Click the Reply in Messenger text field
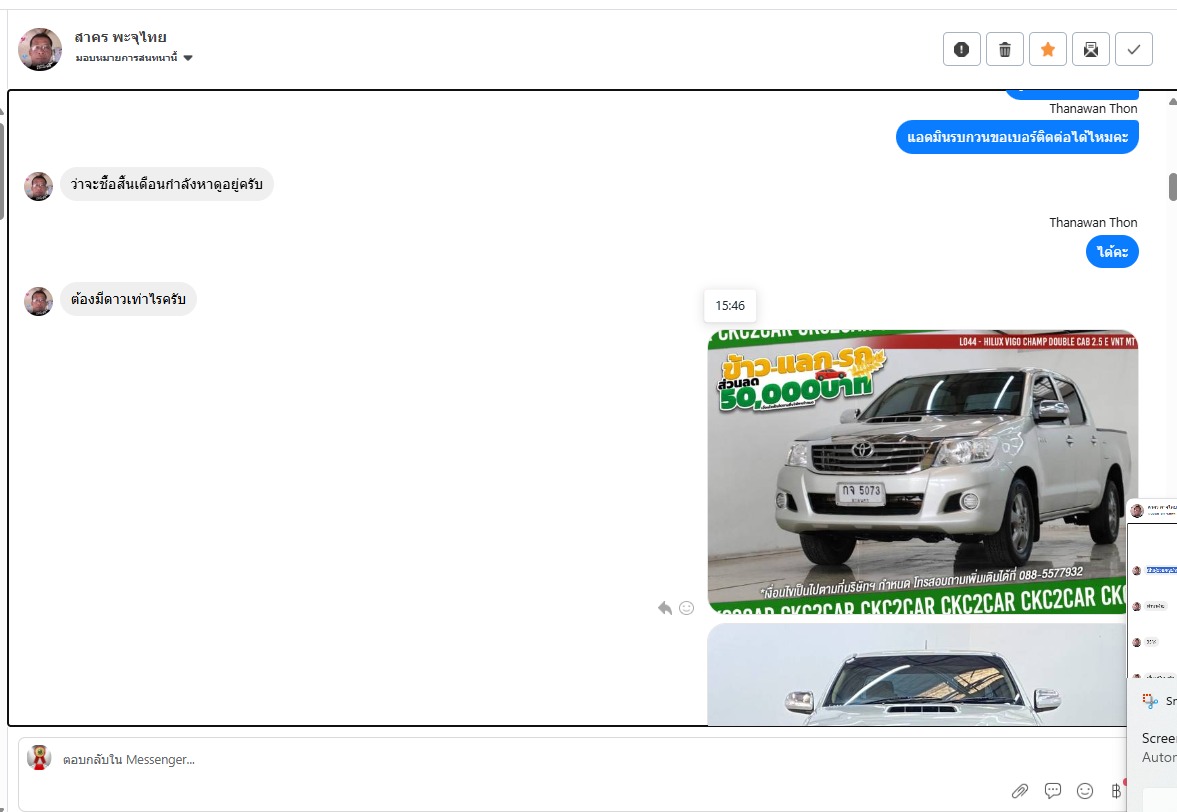Viewport: 1177px width, 812px height. [500, 760]
